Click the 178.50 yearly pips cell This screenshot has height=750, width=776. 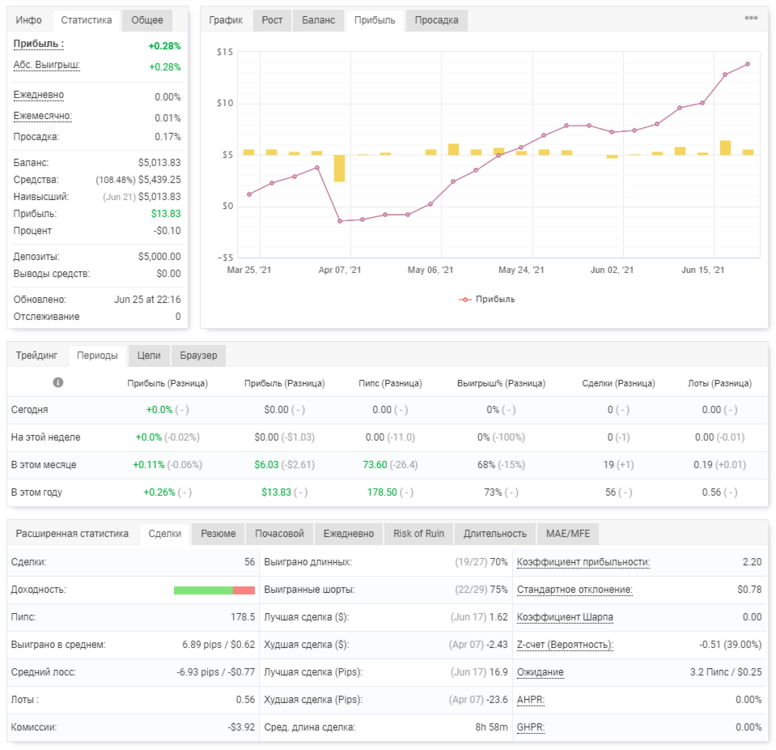[x=382, y=493]
